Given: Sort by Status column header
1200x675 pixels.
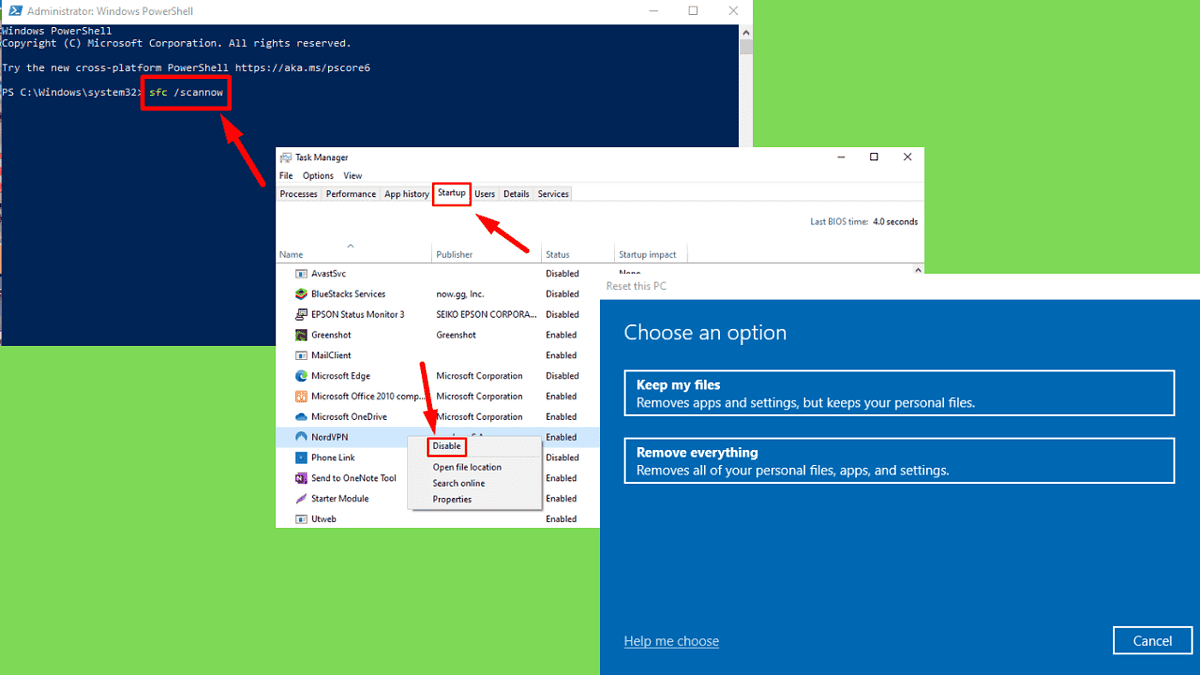Looking at the screenshot, I should tap(557, 255).
